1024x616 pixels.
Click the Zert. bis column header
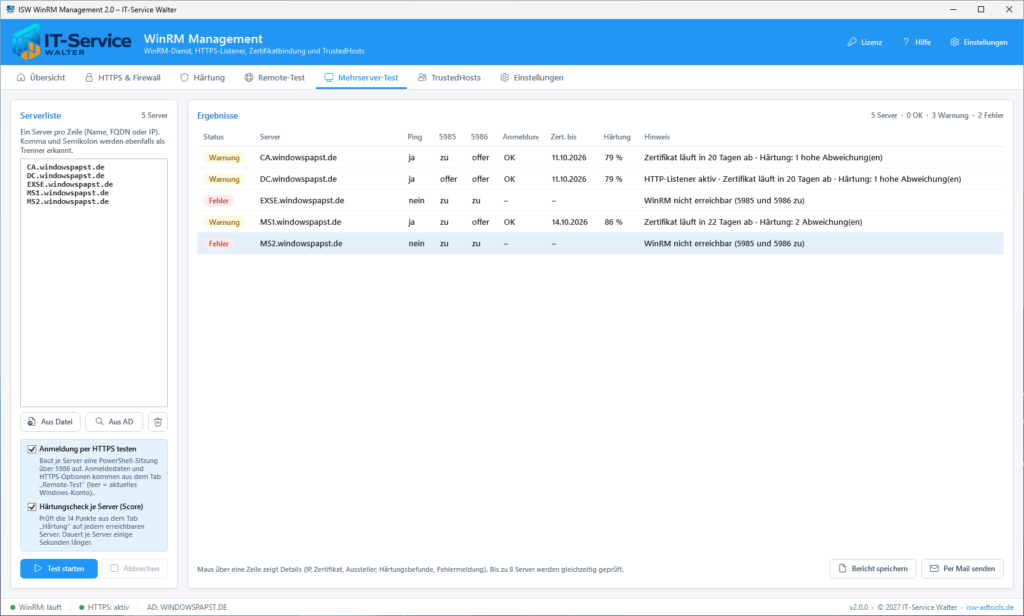pos(564,137)
